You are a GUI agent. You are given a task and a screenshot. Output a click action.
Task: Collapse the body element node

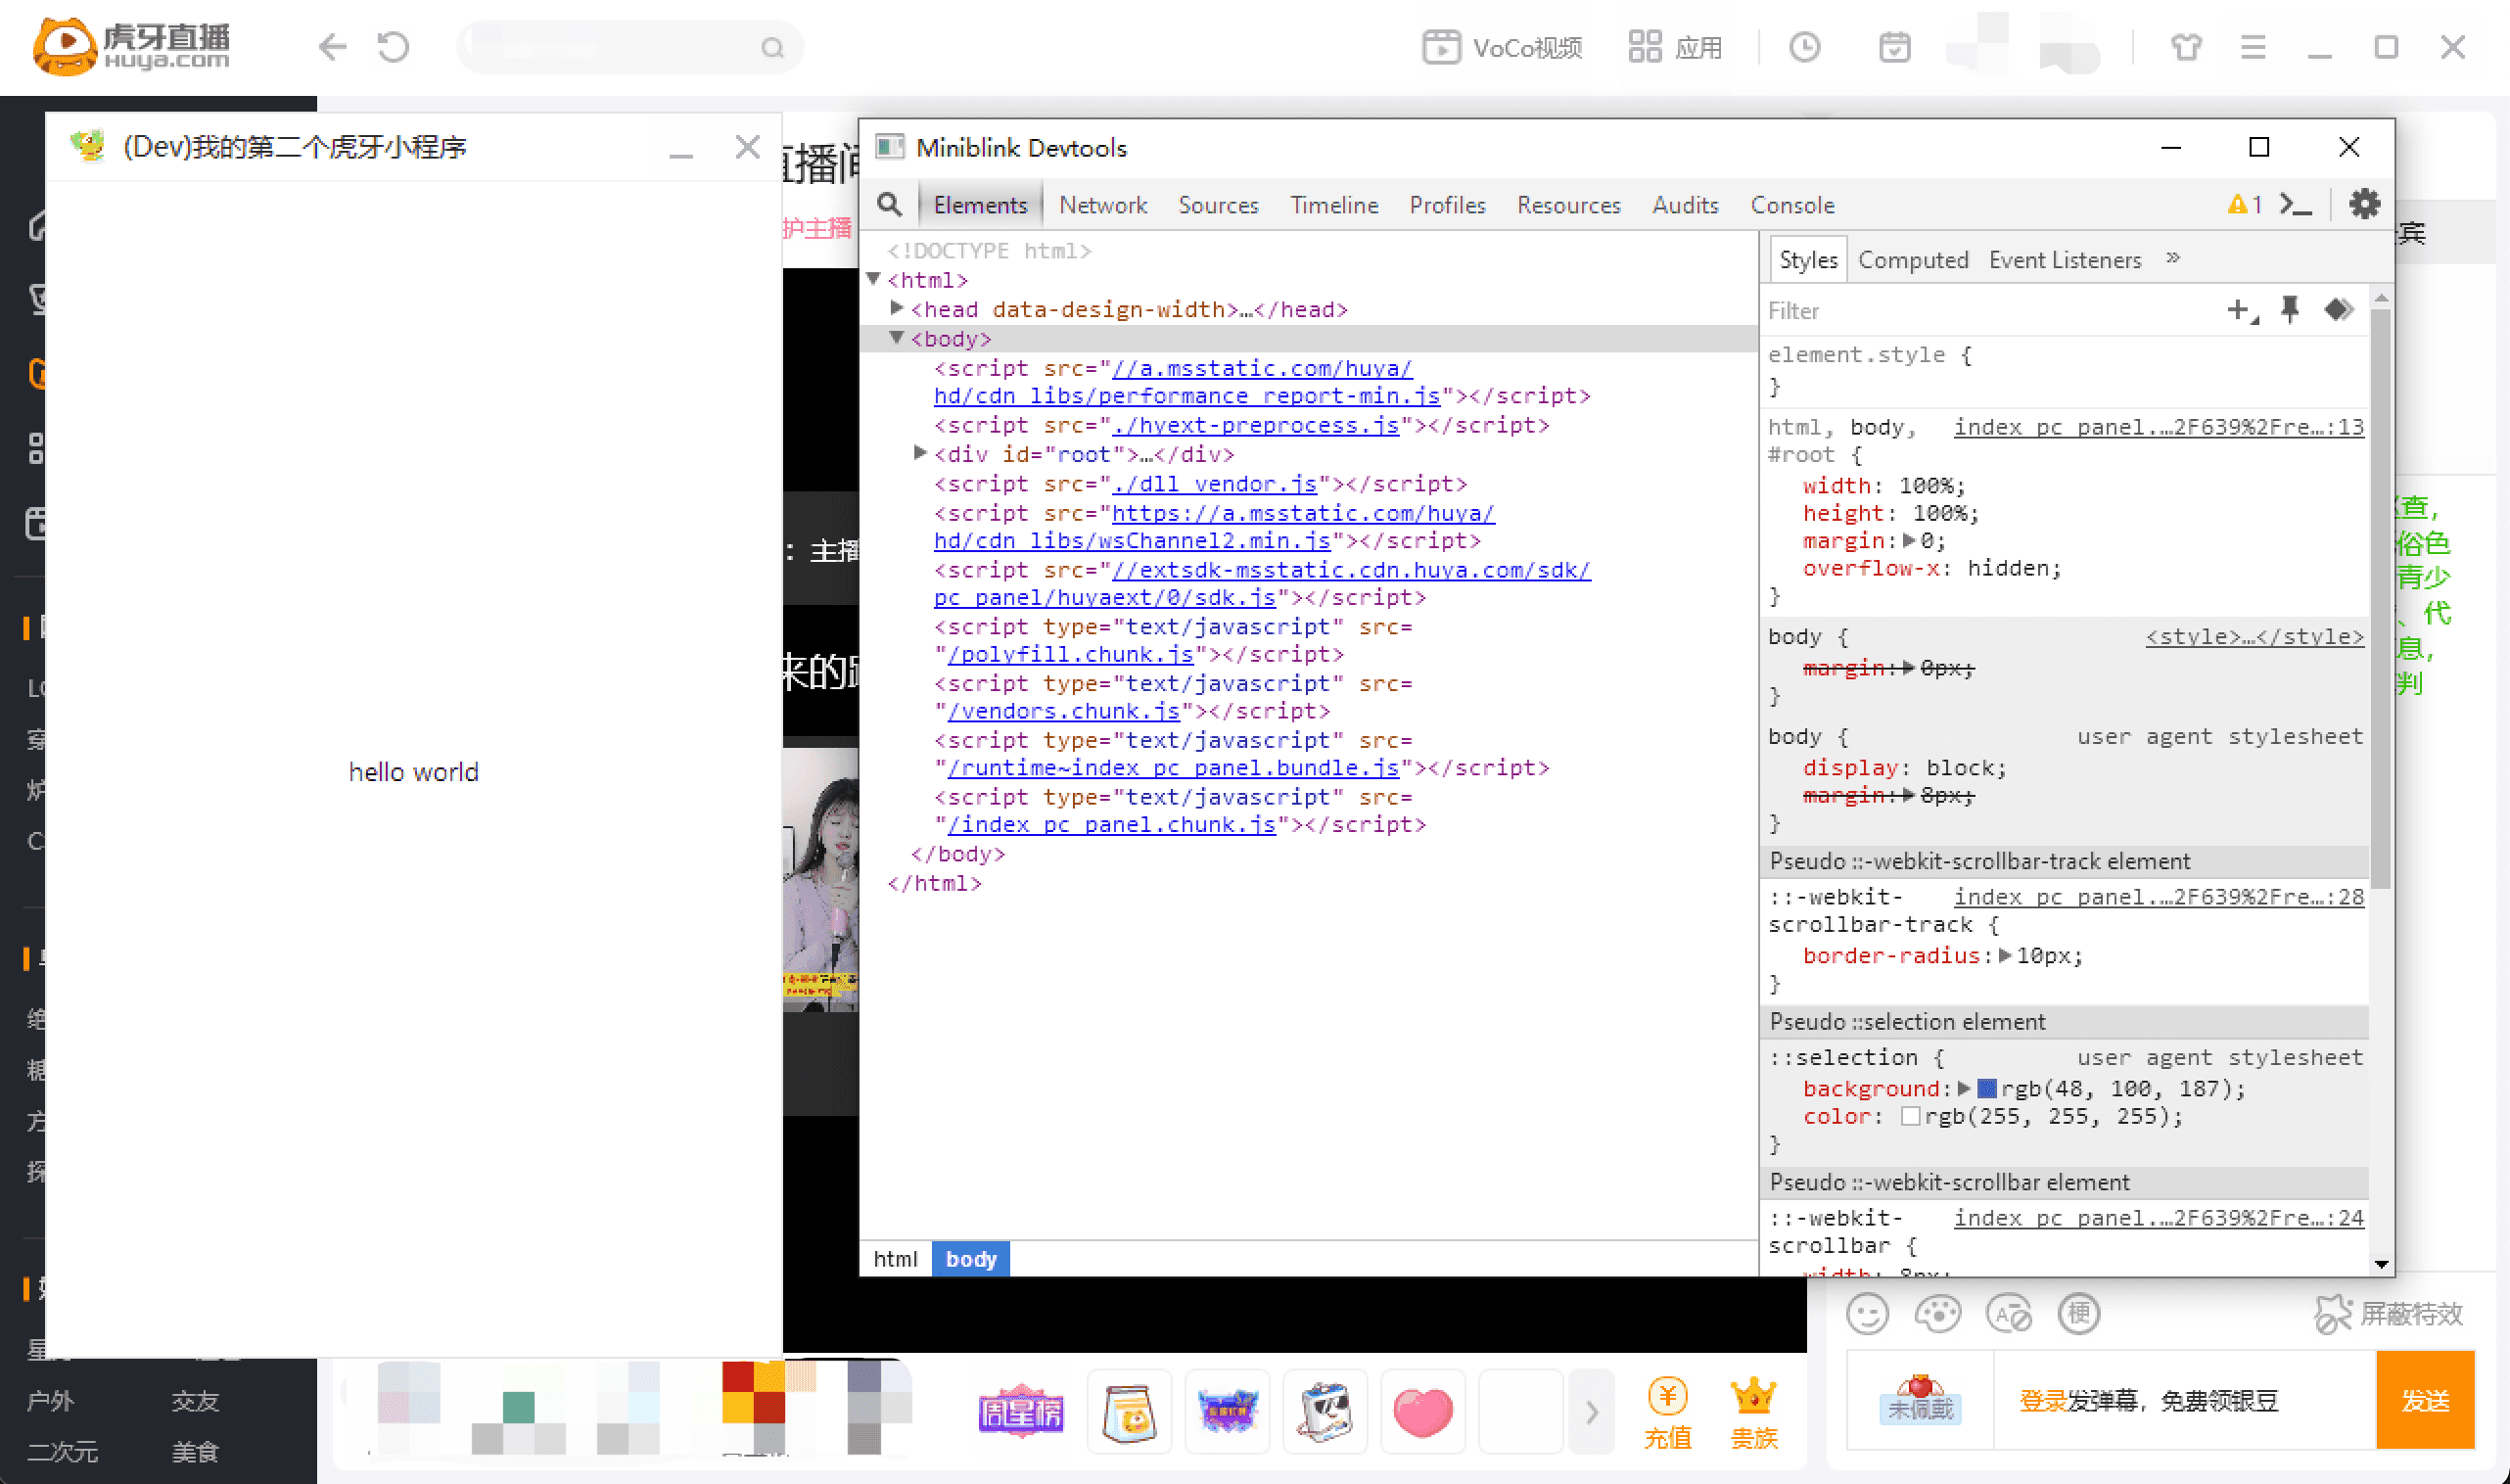coord(897,339)
